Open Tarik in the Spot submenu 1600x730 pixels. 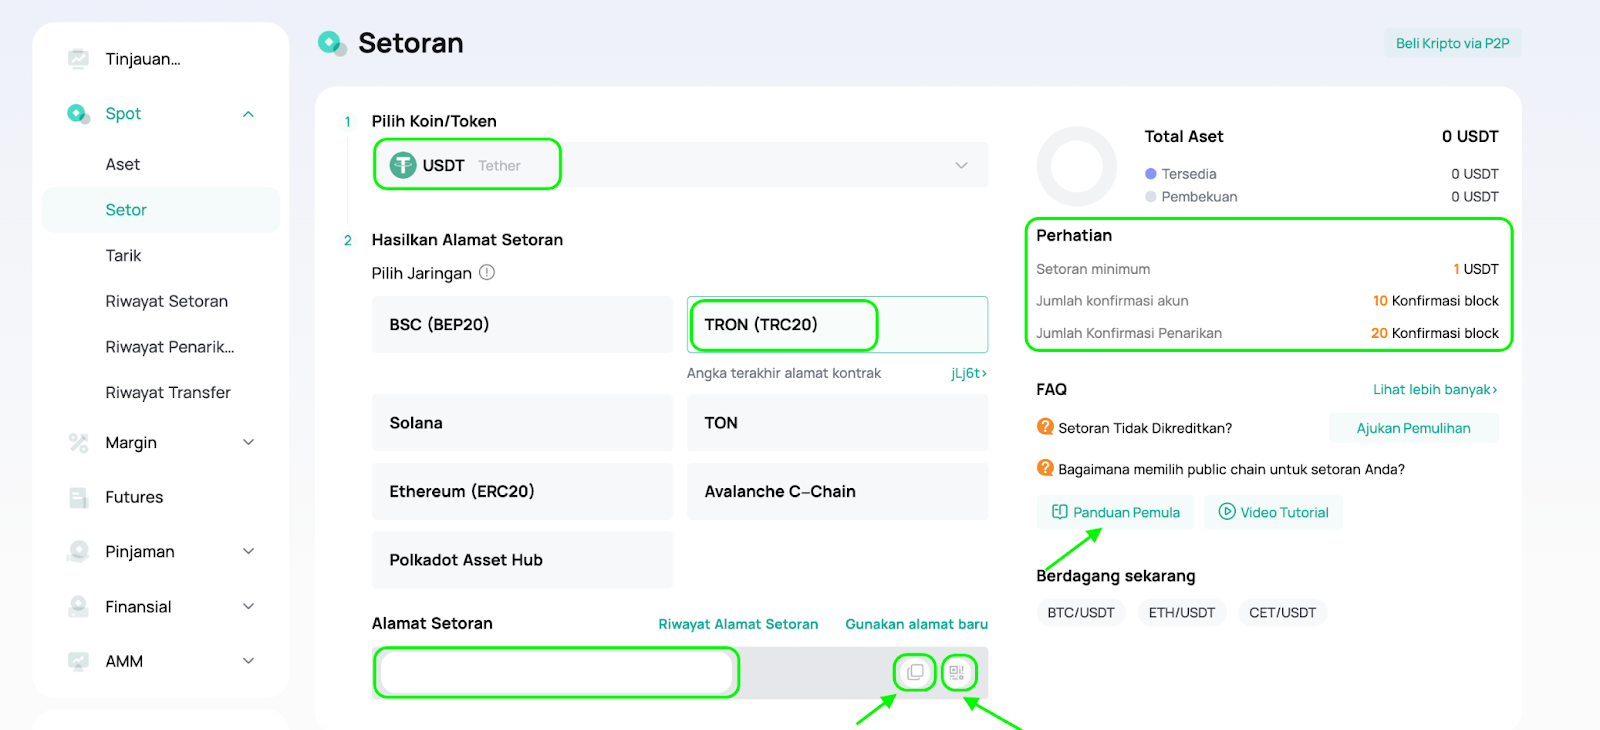(x=124, y=256)
